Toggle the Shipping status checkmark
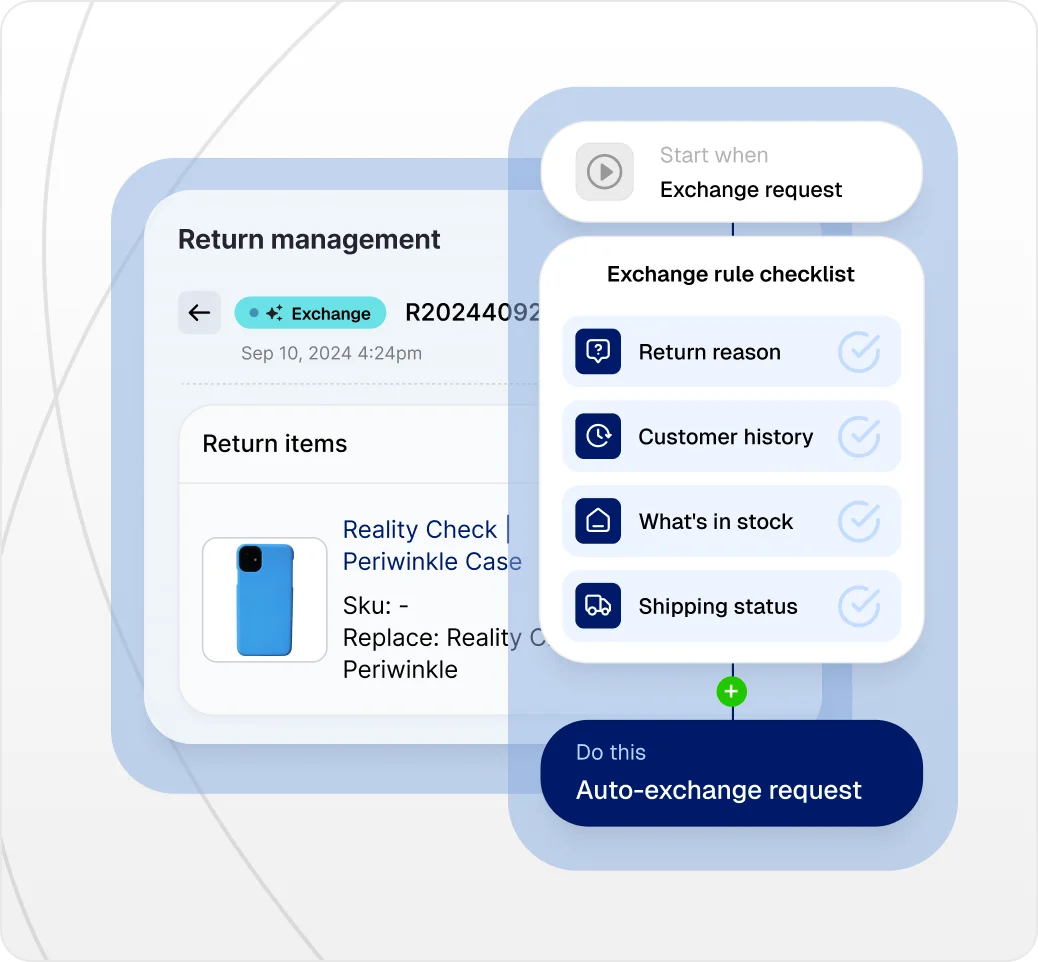Viewport: 1038px width, 962px height. 859,606
